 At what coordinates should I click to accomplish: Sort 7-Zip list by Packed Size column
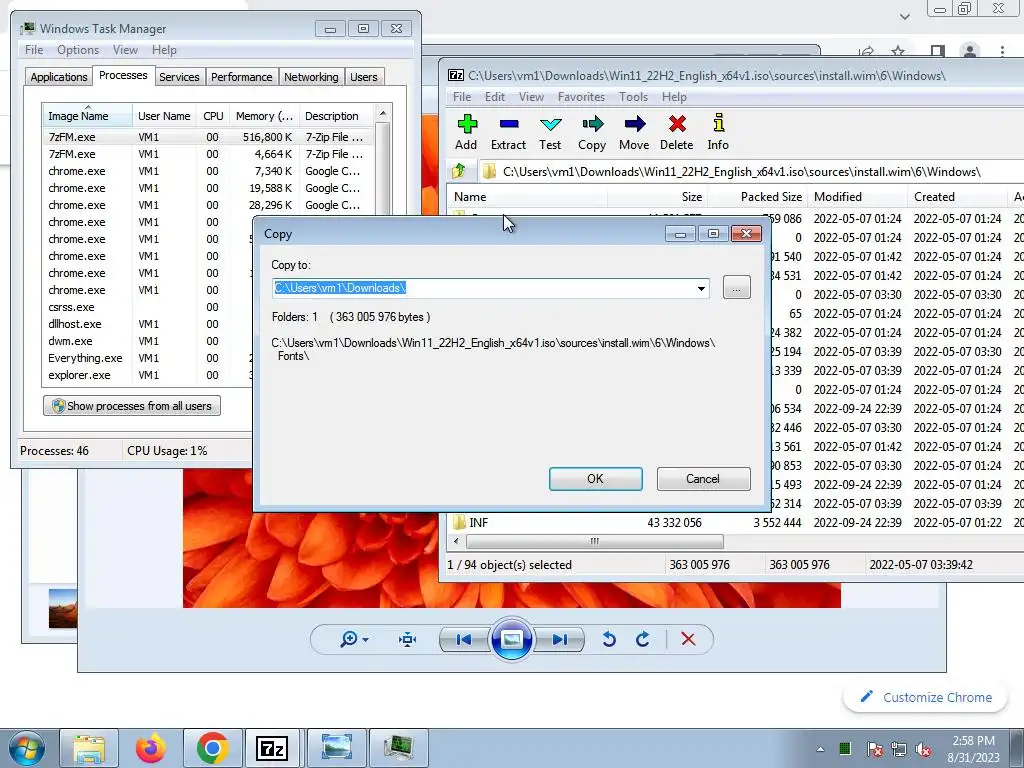coord(758,197)
